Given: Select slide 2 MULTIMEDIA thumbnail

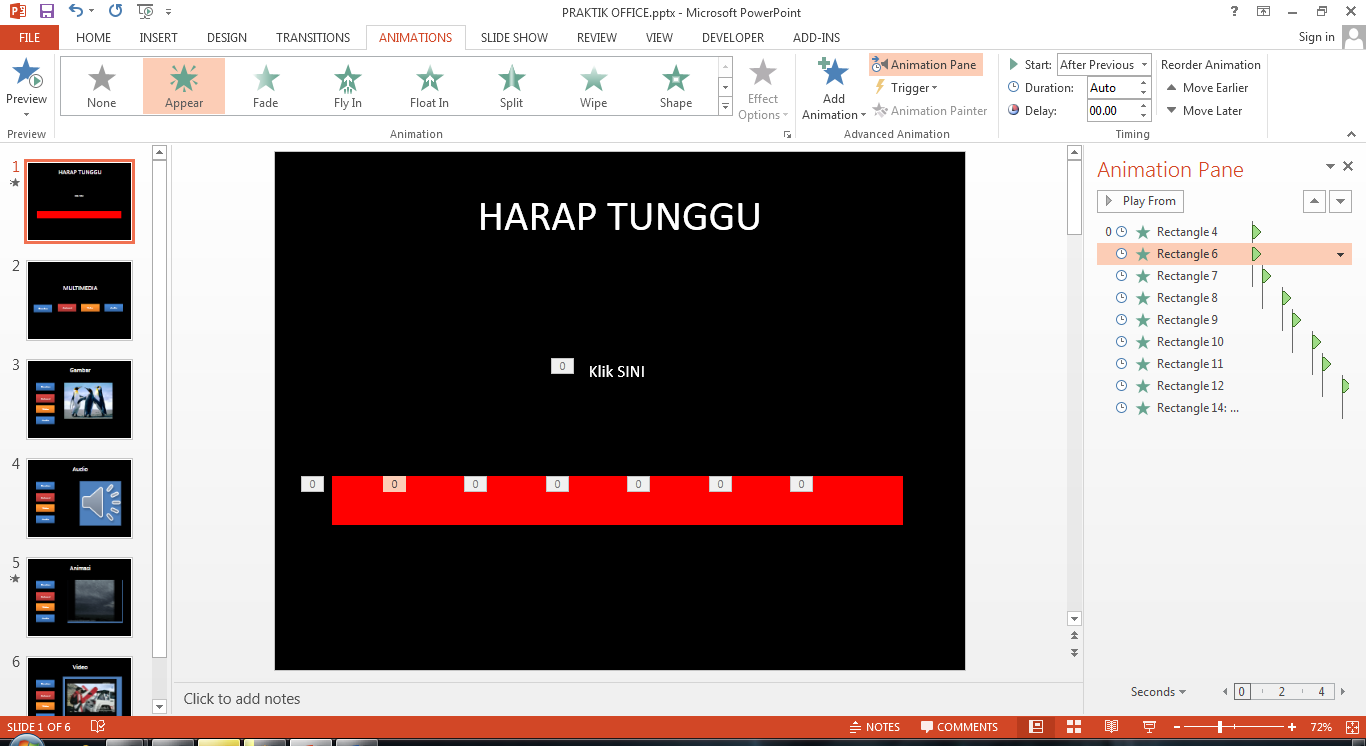Looking at the screenshot, I should pos(80,300).
